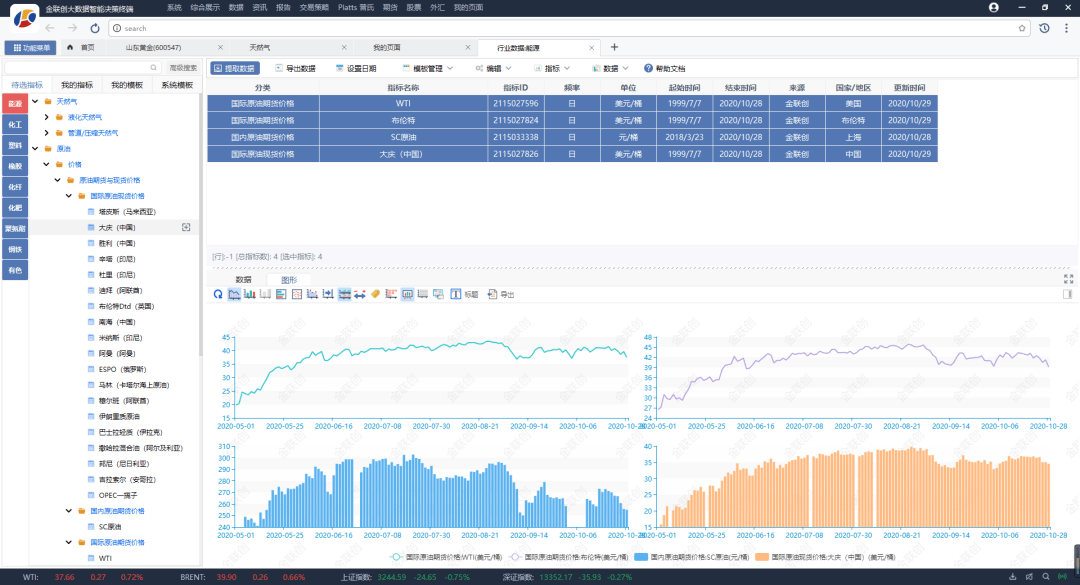Viewport: 1080px width, 585px height.
Task: Click the bookmark star in search bar
Action: [1023, 28]
